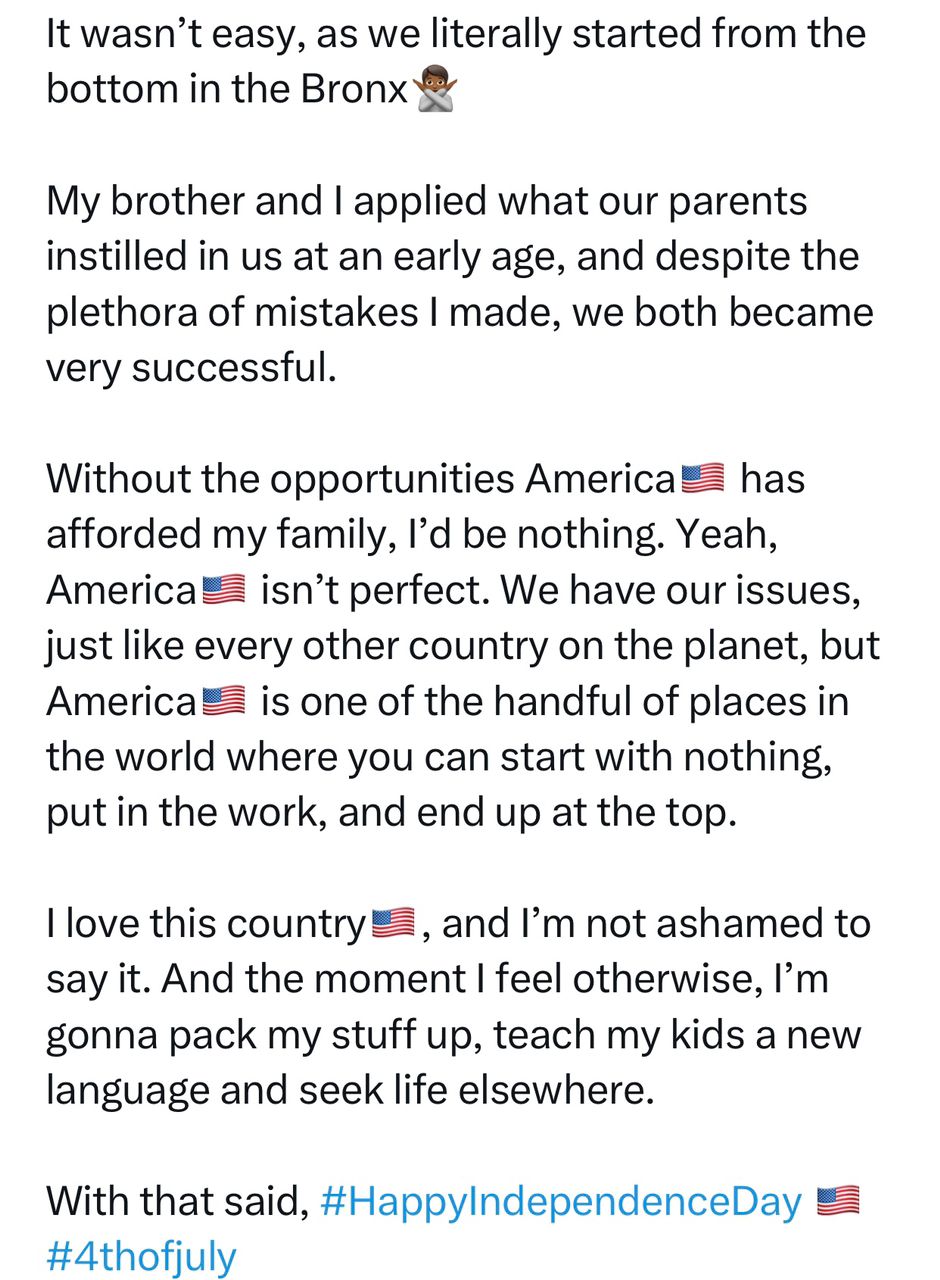The height and width of the screenshot is (1280, 940).
Task: Open the #4thofjuly hashtag link
Action: 141,1256
